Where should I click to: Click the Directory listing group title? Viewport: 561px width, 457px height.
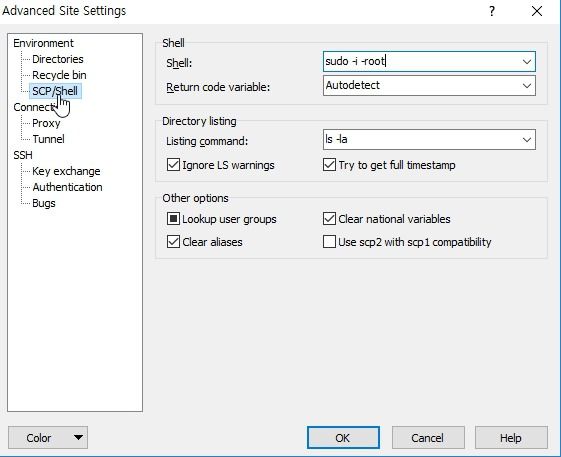(199, 121)
